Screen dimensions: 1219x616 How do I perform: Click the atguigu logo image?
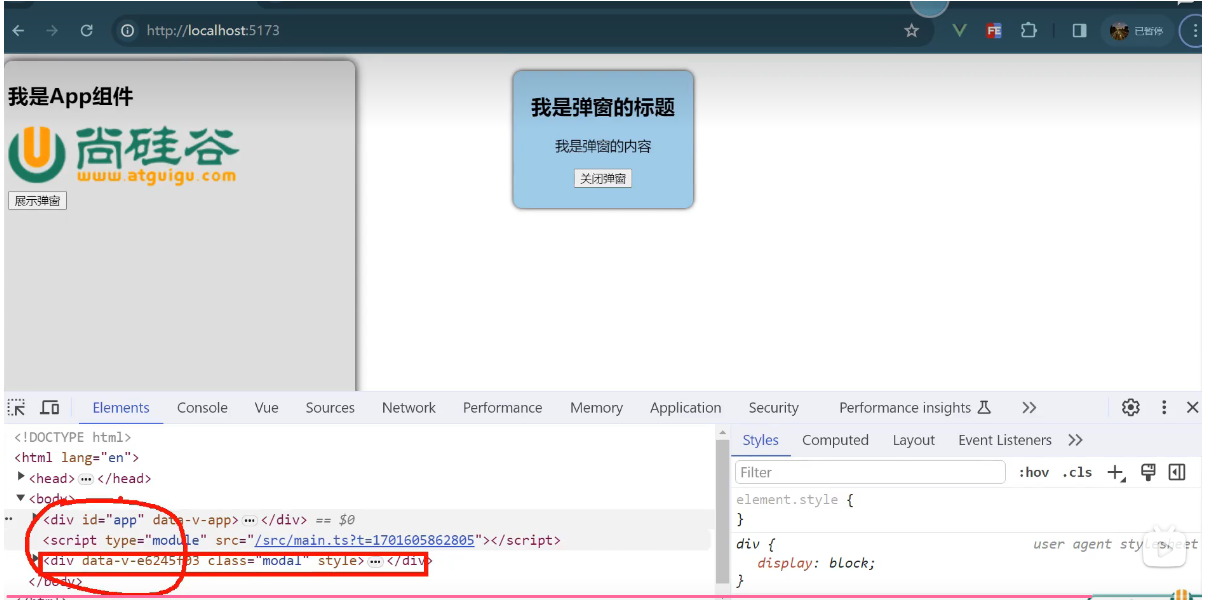click(x=124, y=155)
